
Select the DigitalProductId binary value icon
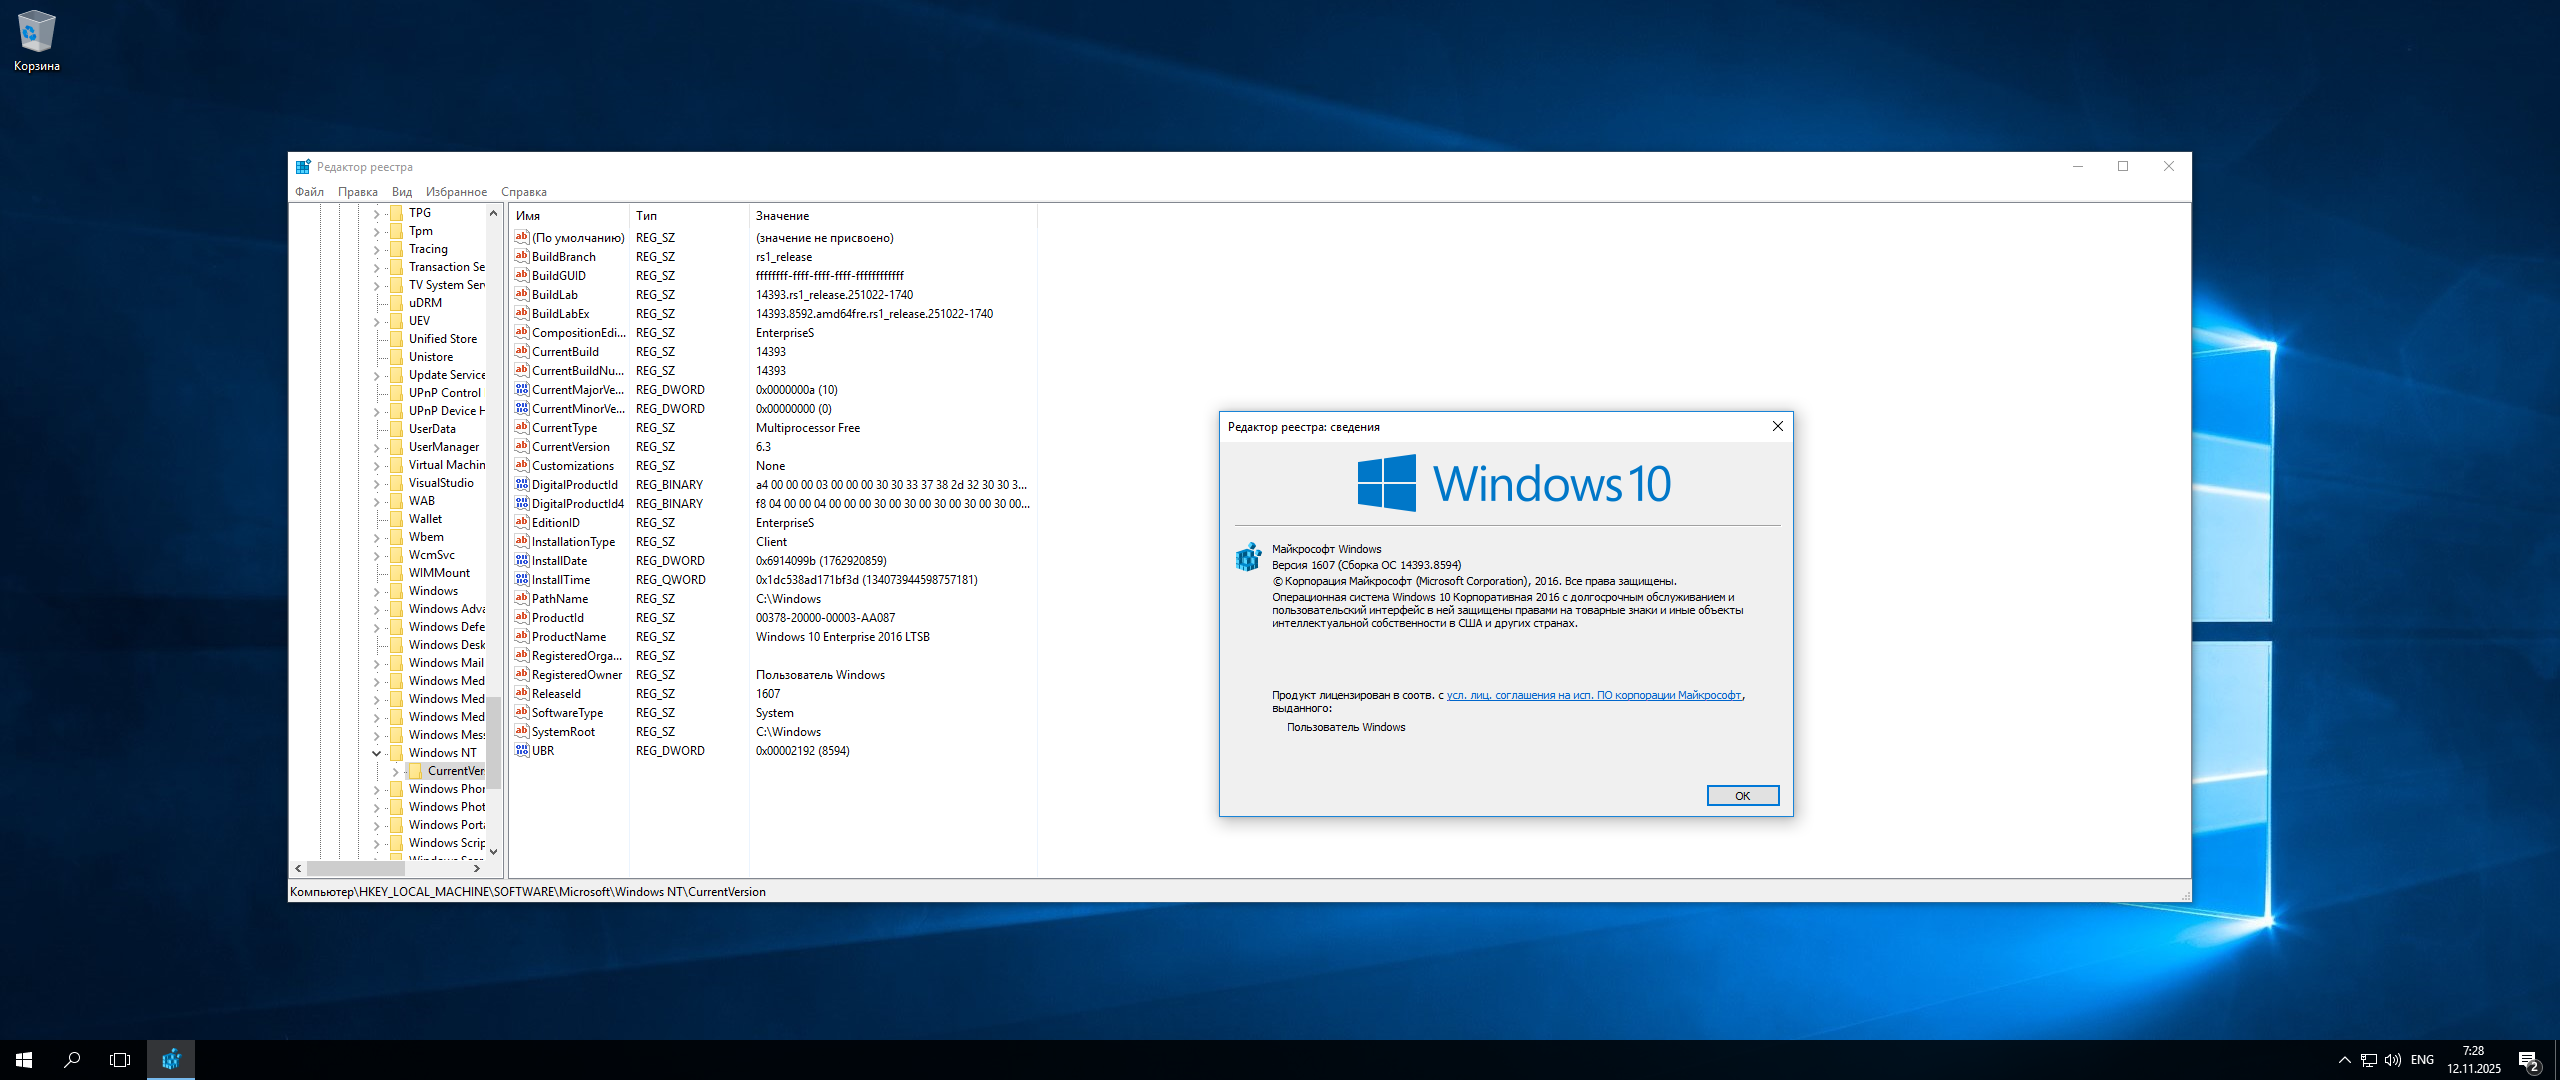coord(521,485)
